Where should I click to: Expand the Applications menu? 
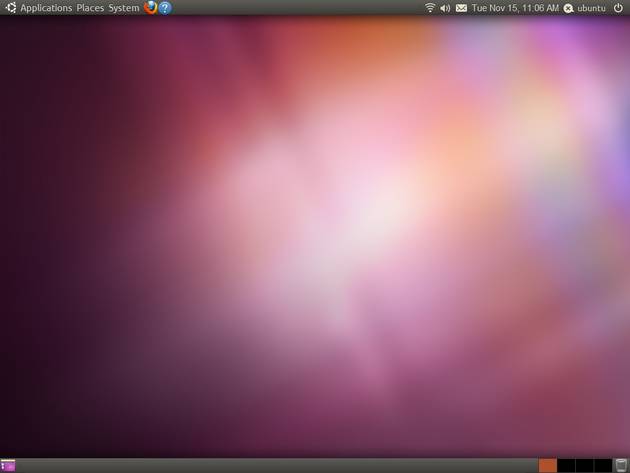click(x=46, y=8)
